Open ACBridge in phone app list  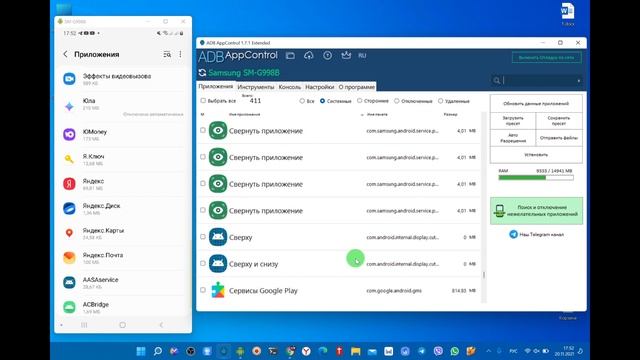click(x=123, y=307)
